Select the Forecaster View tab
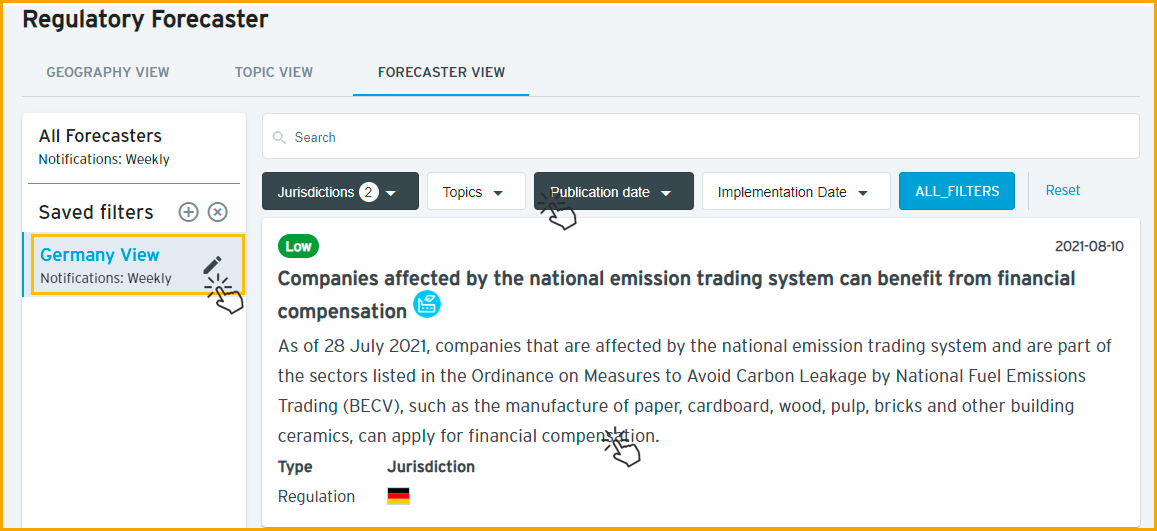 [x=441, y=72]
